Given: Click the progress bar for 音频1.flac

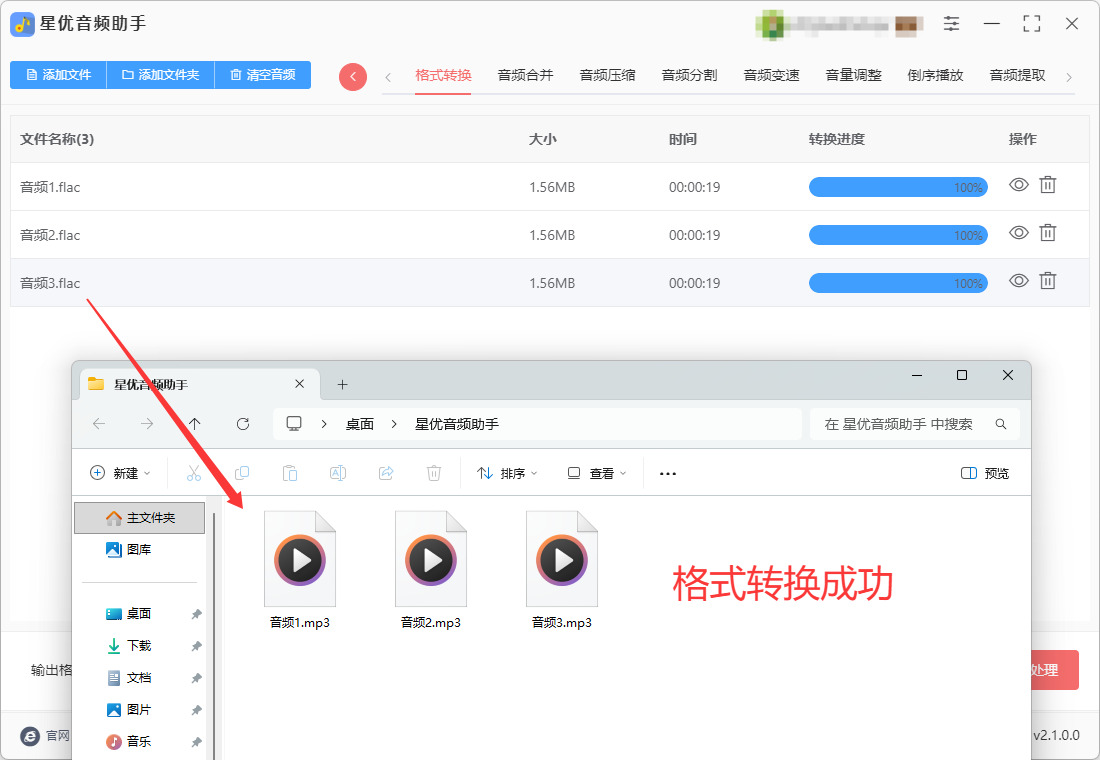Looking at the screenshot, I should [898, 187].
